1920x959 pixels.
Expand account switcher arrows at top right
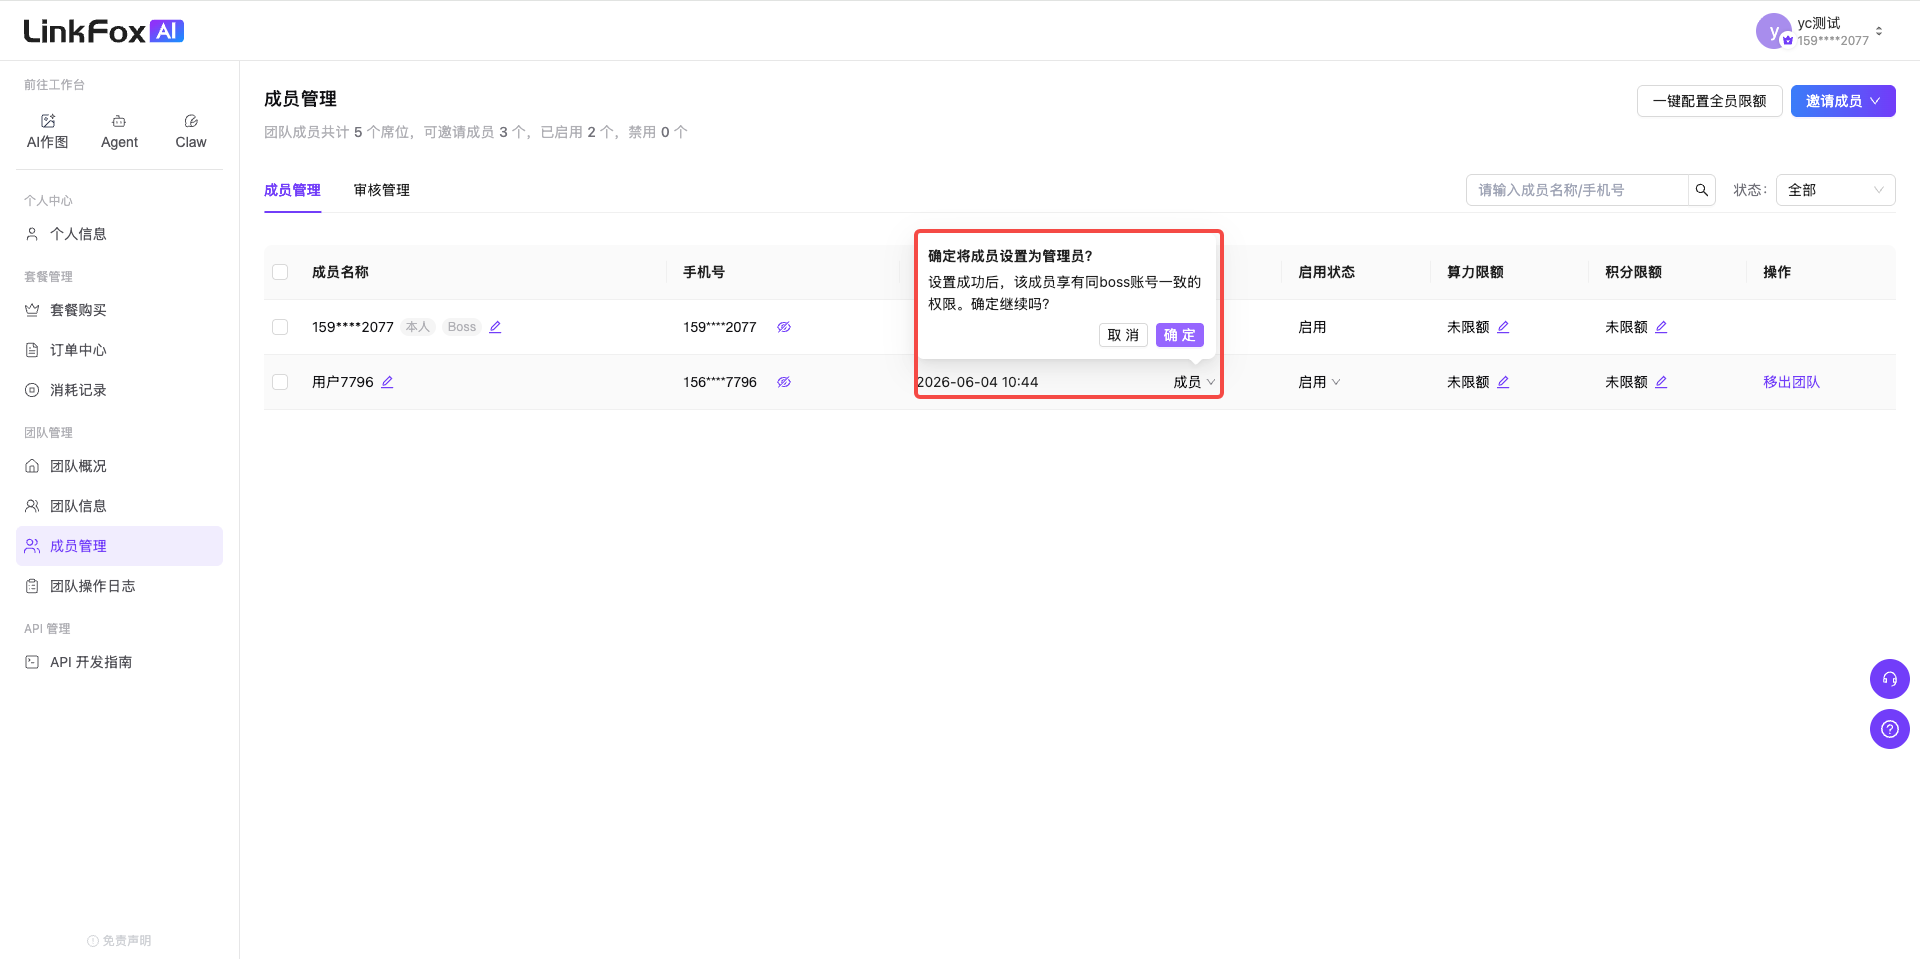pos(1879,31)
